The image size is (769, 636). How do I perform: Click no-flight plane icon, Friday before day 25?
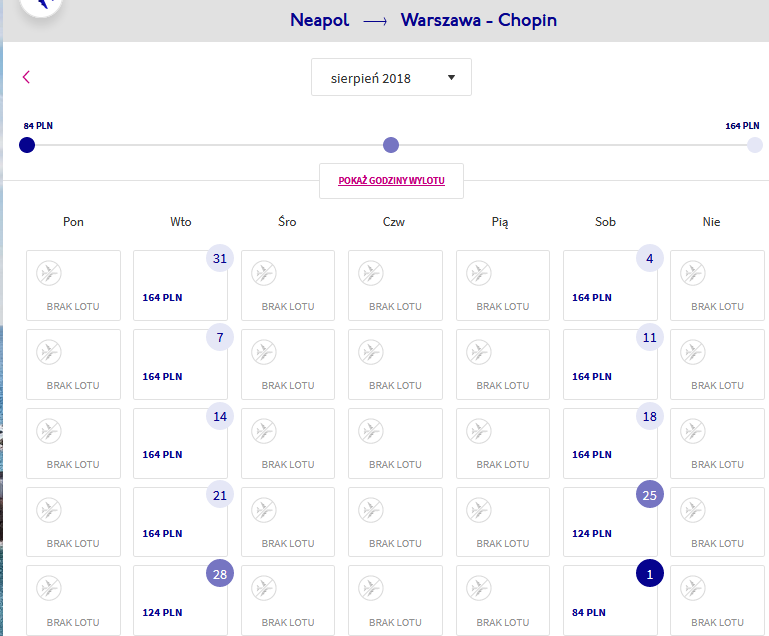[x=479, y=510]
